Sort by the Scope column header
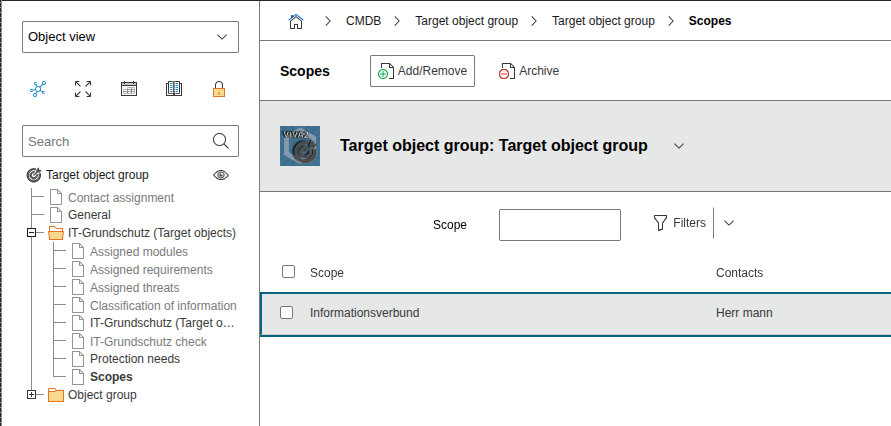Screen dimensions: 891x426 [x=327, y=273]
